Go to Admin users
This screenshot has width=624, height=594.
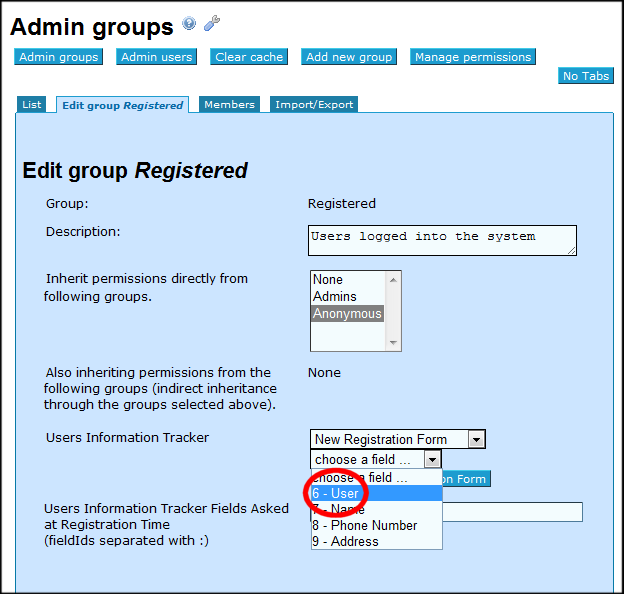pyautogui.click(x=156, y=57)
